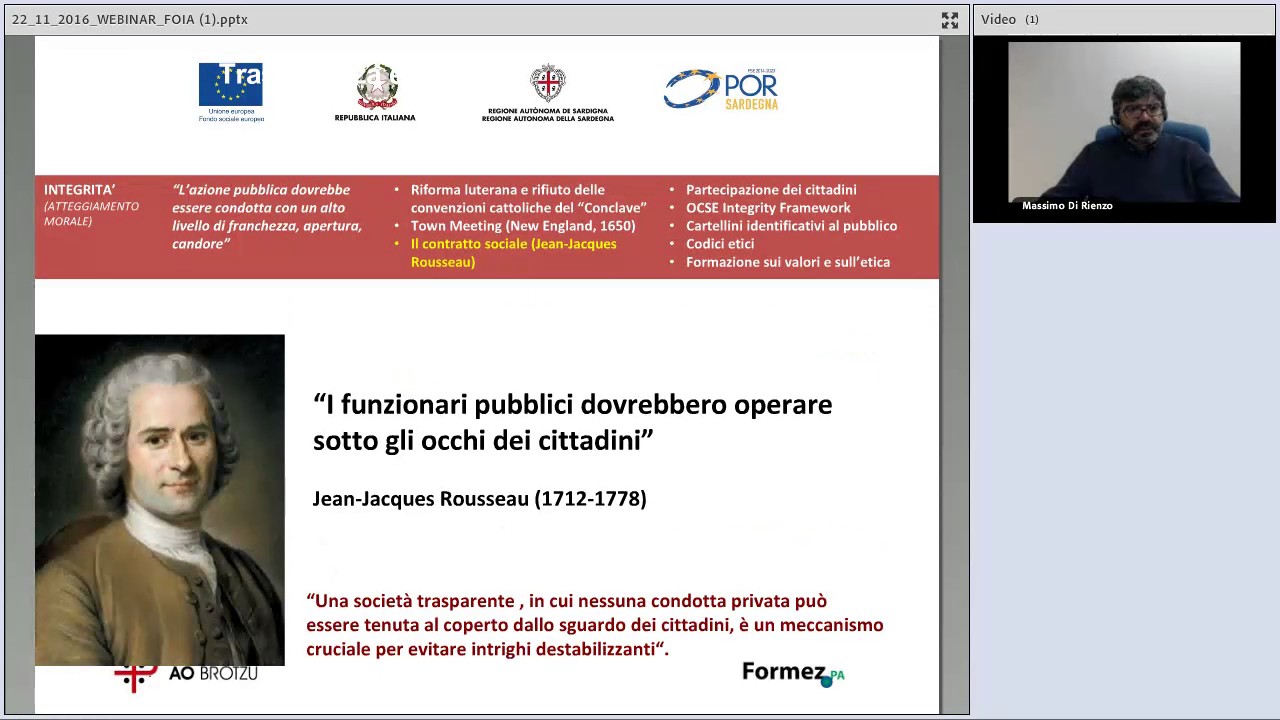Image resolution: width=1280 pixels, height=720 pixels.
Task: Click the bullet Cartellini identificativi al pubblico
Action: 791,226
